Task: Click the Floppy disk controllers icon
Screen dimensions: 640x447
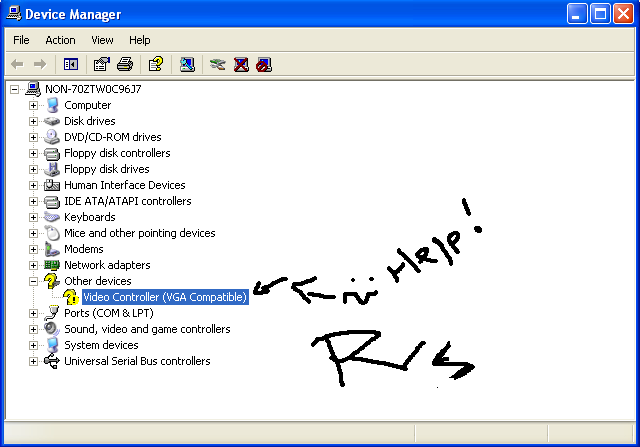Action: click(52, 153)
